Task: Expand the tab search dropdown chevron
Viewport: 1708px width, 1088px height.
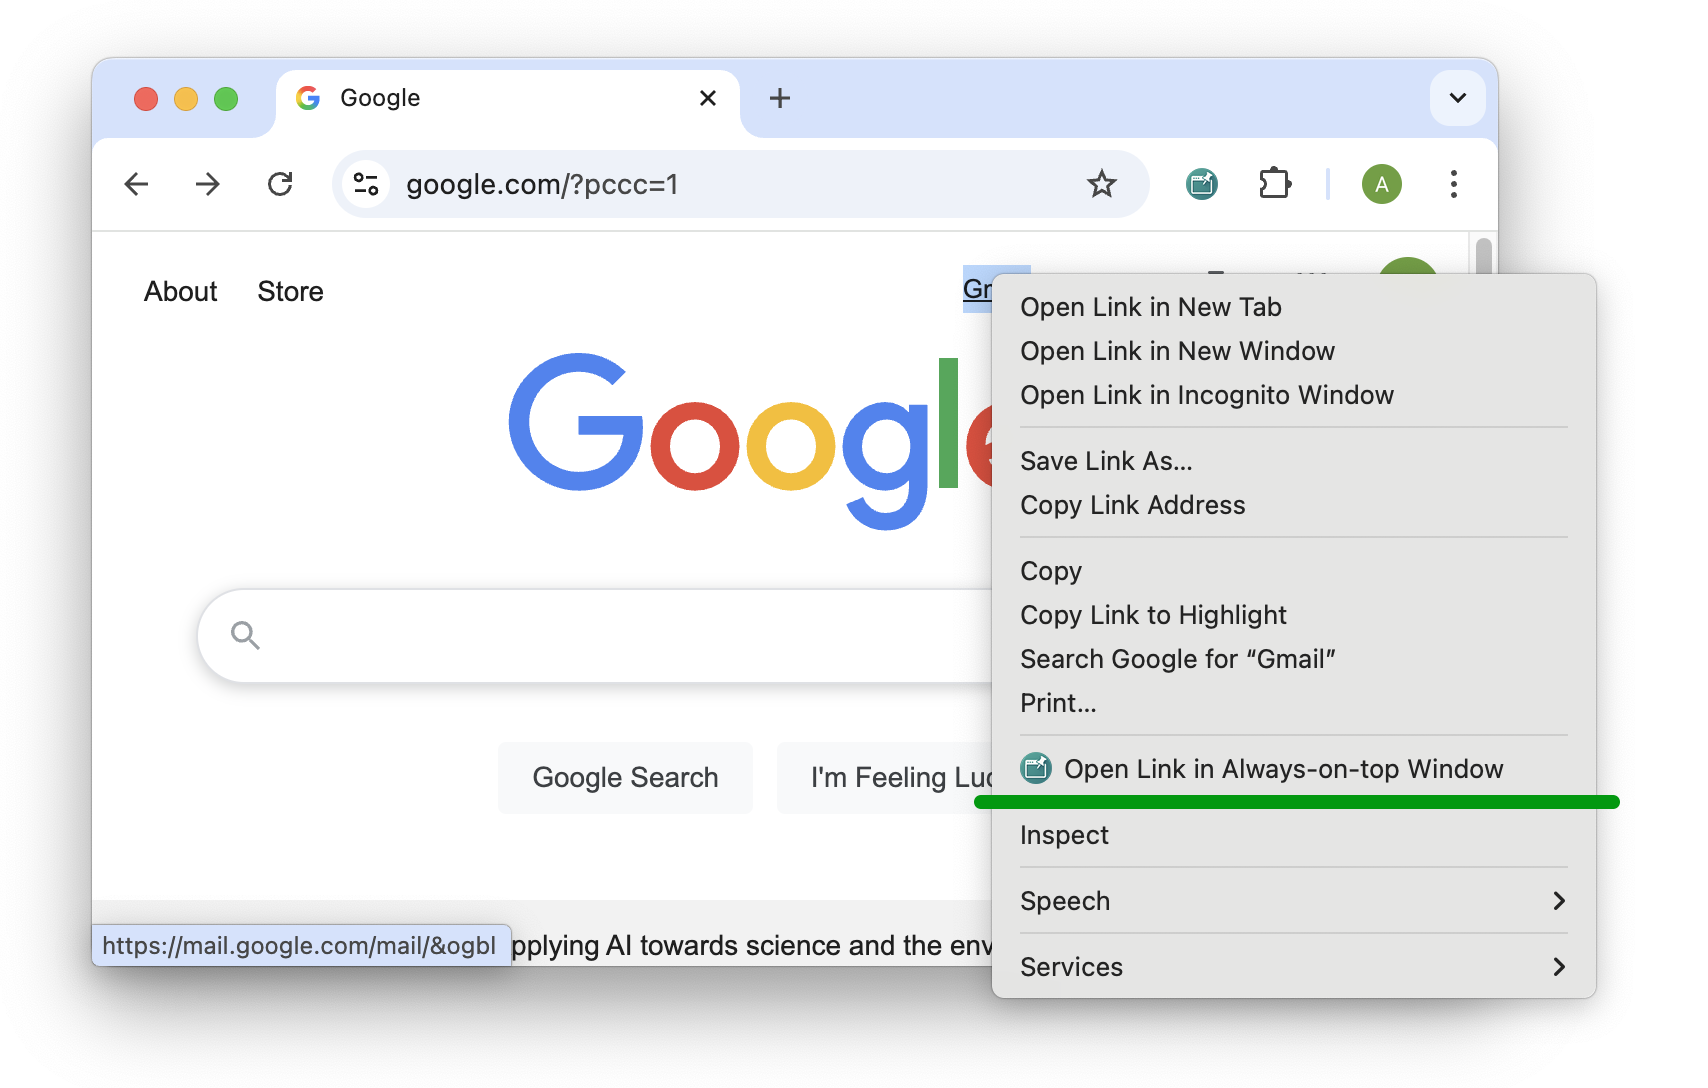Action: tap(1457, 98)
